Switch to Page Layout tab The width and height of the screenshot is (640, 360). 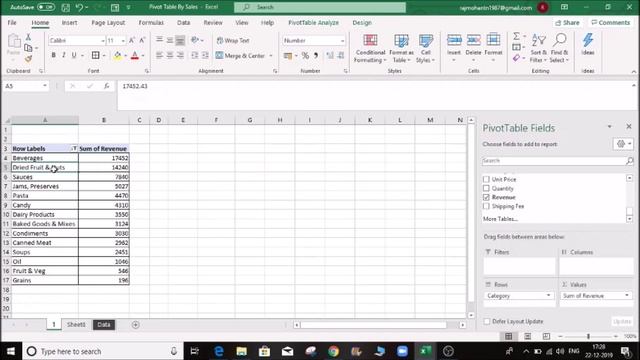point(108,23)
